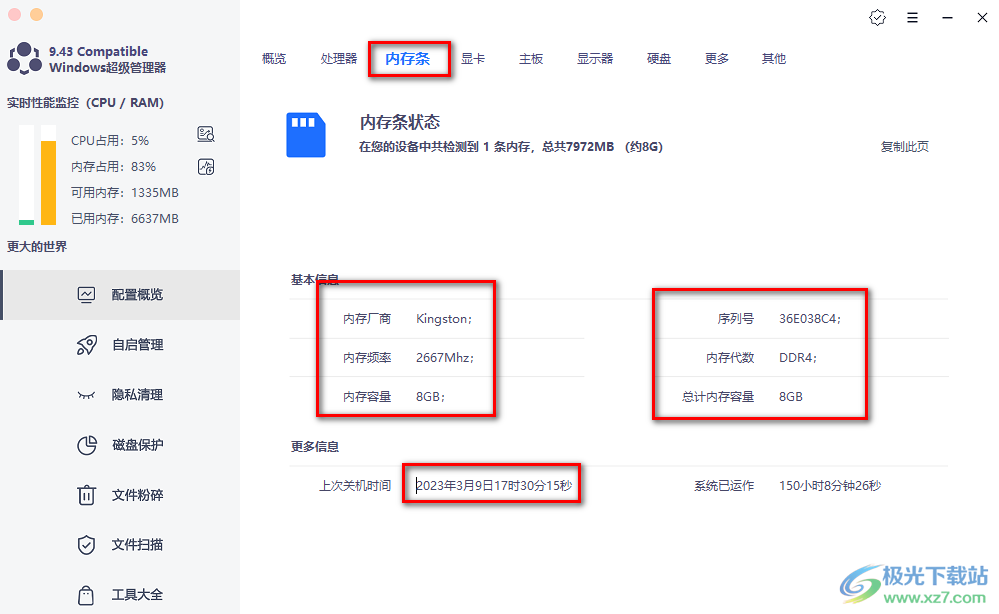Switch to the 概览 tab
999x614 pixels.
point(274,59)
